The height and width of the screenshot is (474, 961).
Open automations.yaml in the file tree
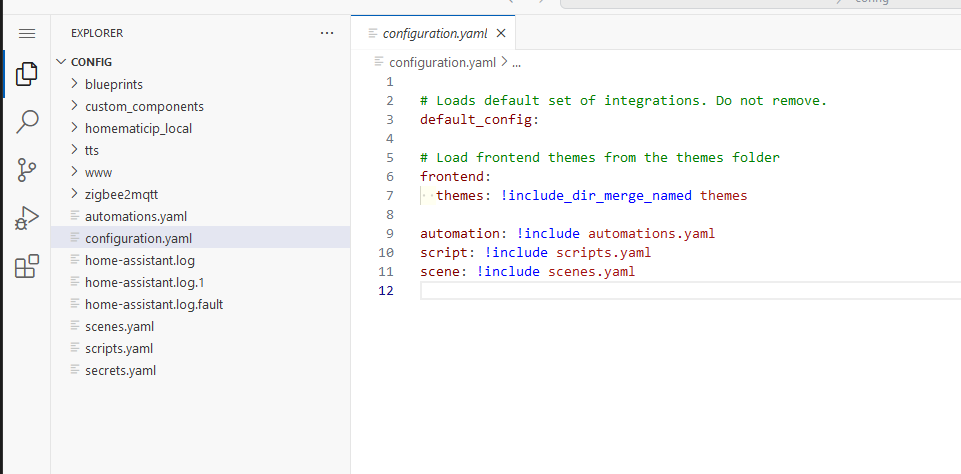135,216
